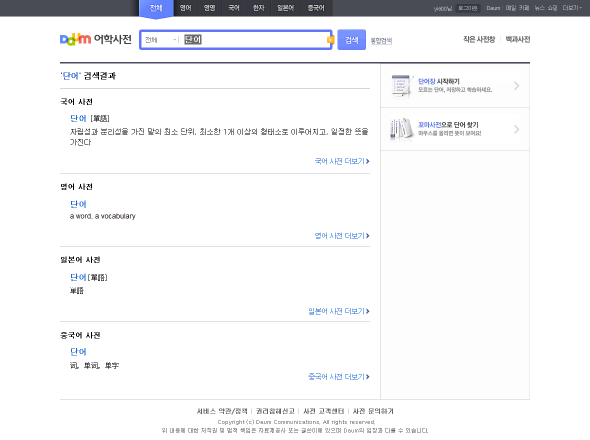Click 'a word, a vocabulary' definition text
This screenshot has height=440, width=590.
[102, 216]
